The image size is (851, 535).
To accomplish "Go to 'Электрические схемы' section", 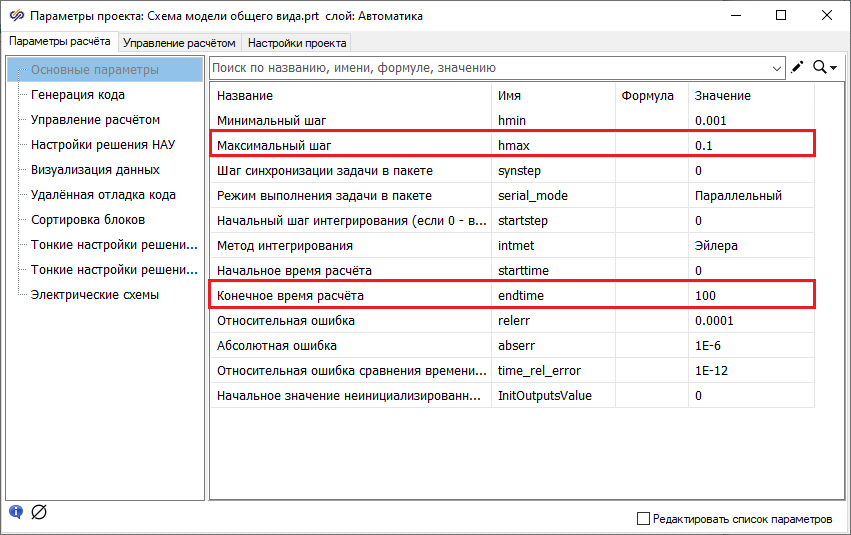I will pos(95,295).
